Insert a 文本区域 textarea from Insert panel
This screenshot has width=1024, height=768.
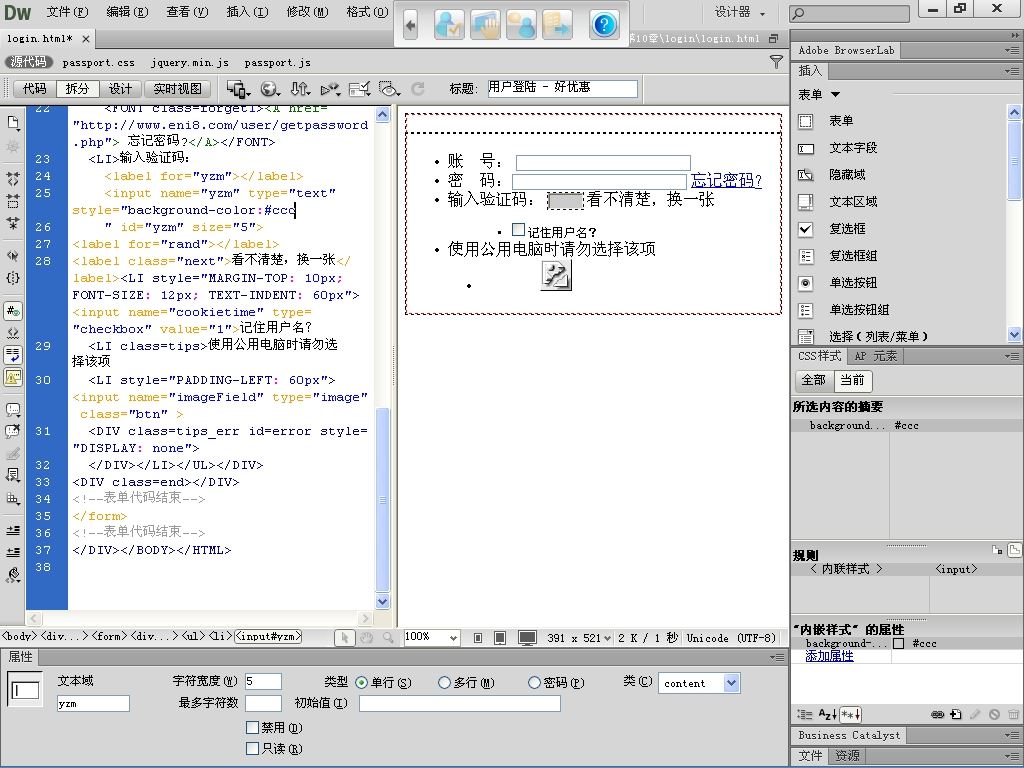(853, 202)
